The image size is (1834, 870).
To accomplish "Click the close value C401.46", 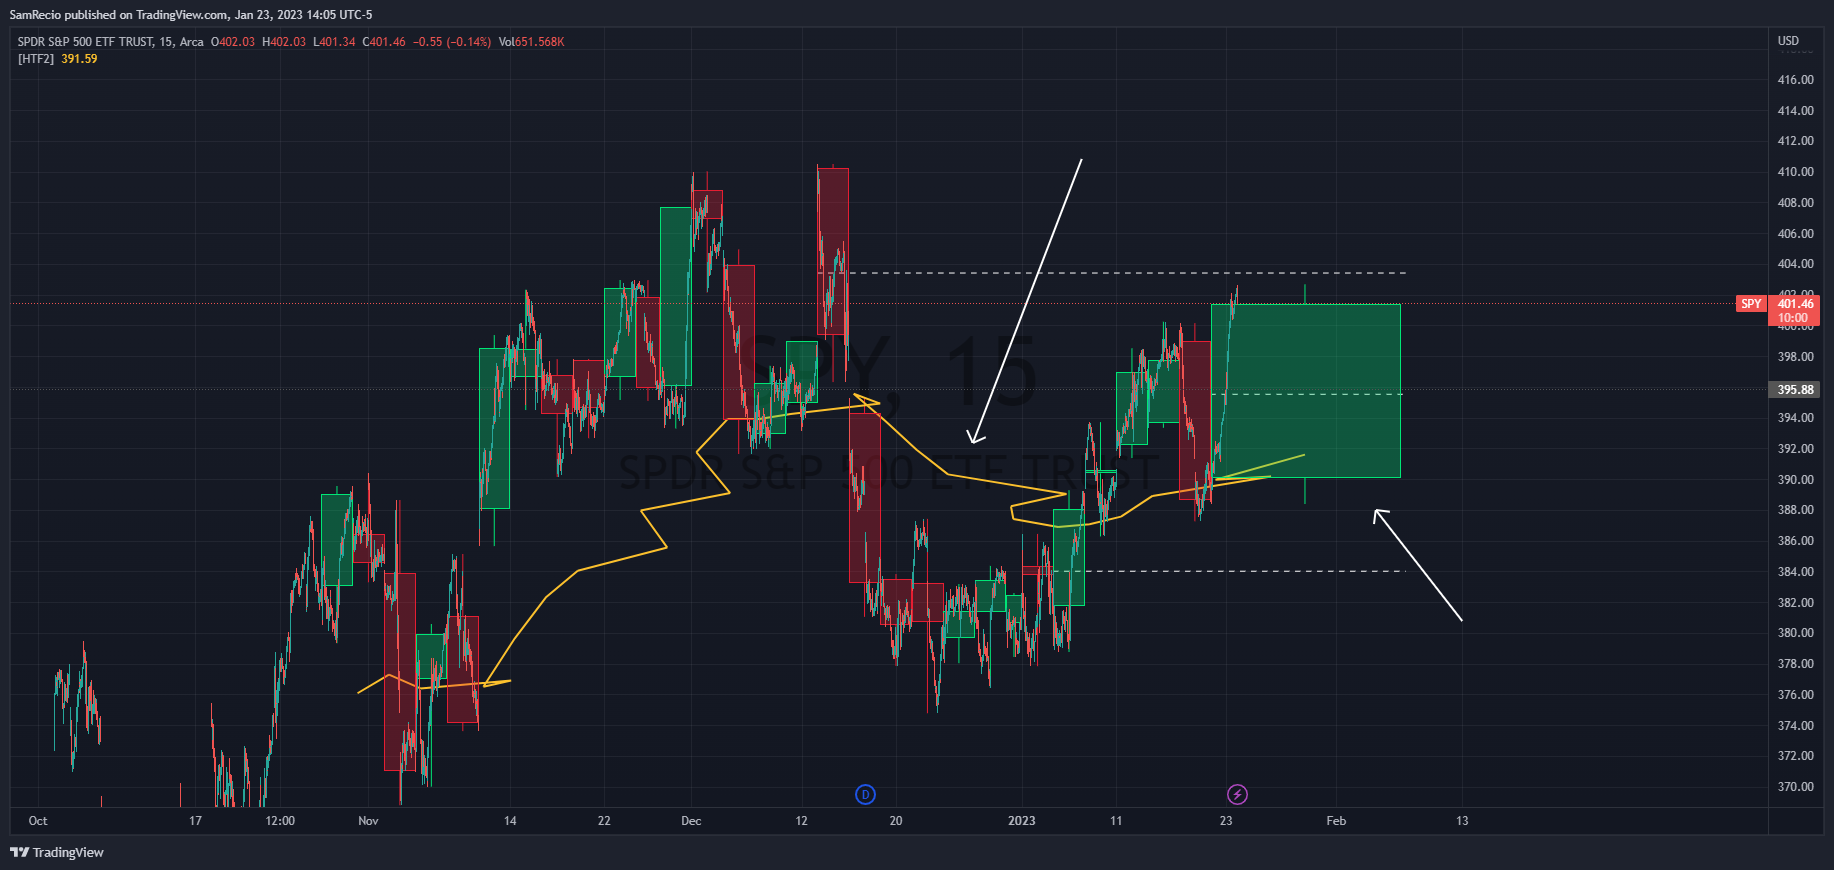I will coord(384,42).
